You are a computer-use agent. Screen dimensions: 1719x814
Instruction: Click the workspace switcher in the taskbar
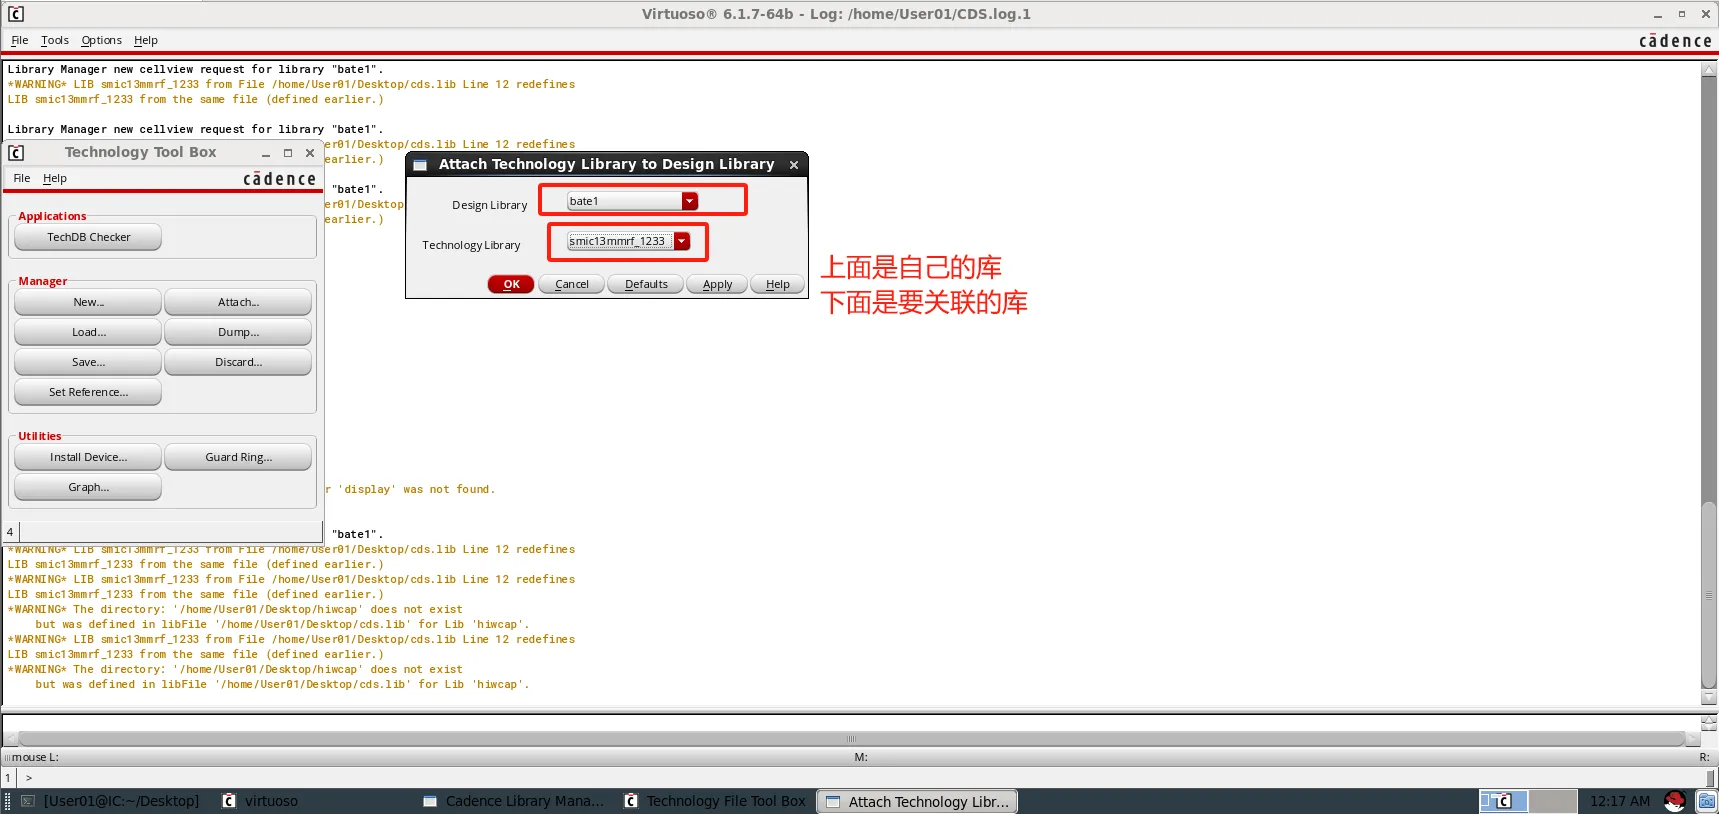coord(1503,801)
